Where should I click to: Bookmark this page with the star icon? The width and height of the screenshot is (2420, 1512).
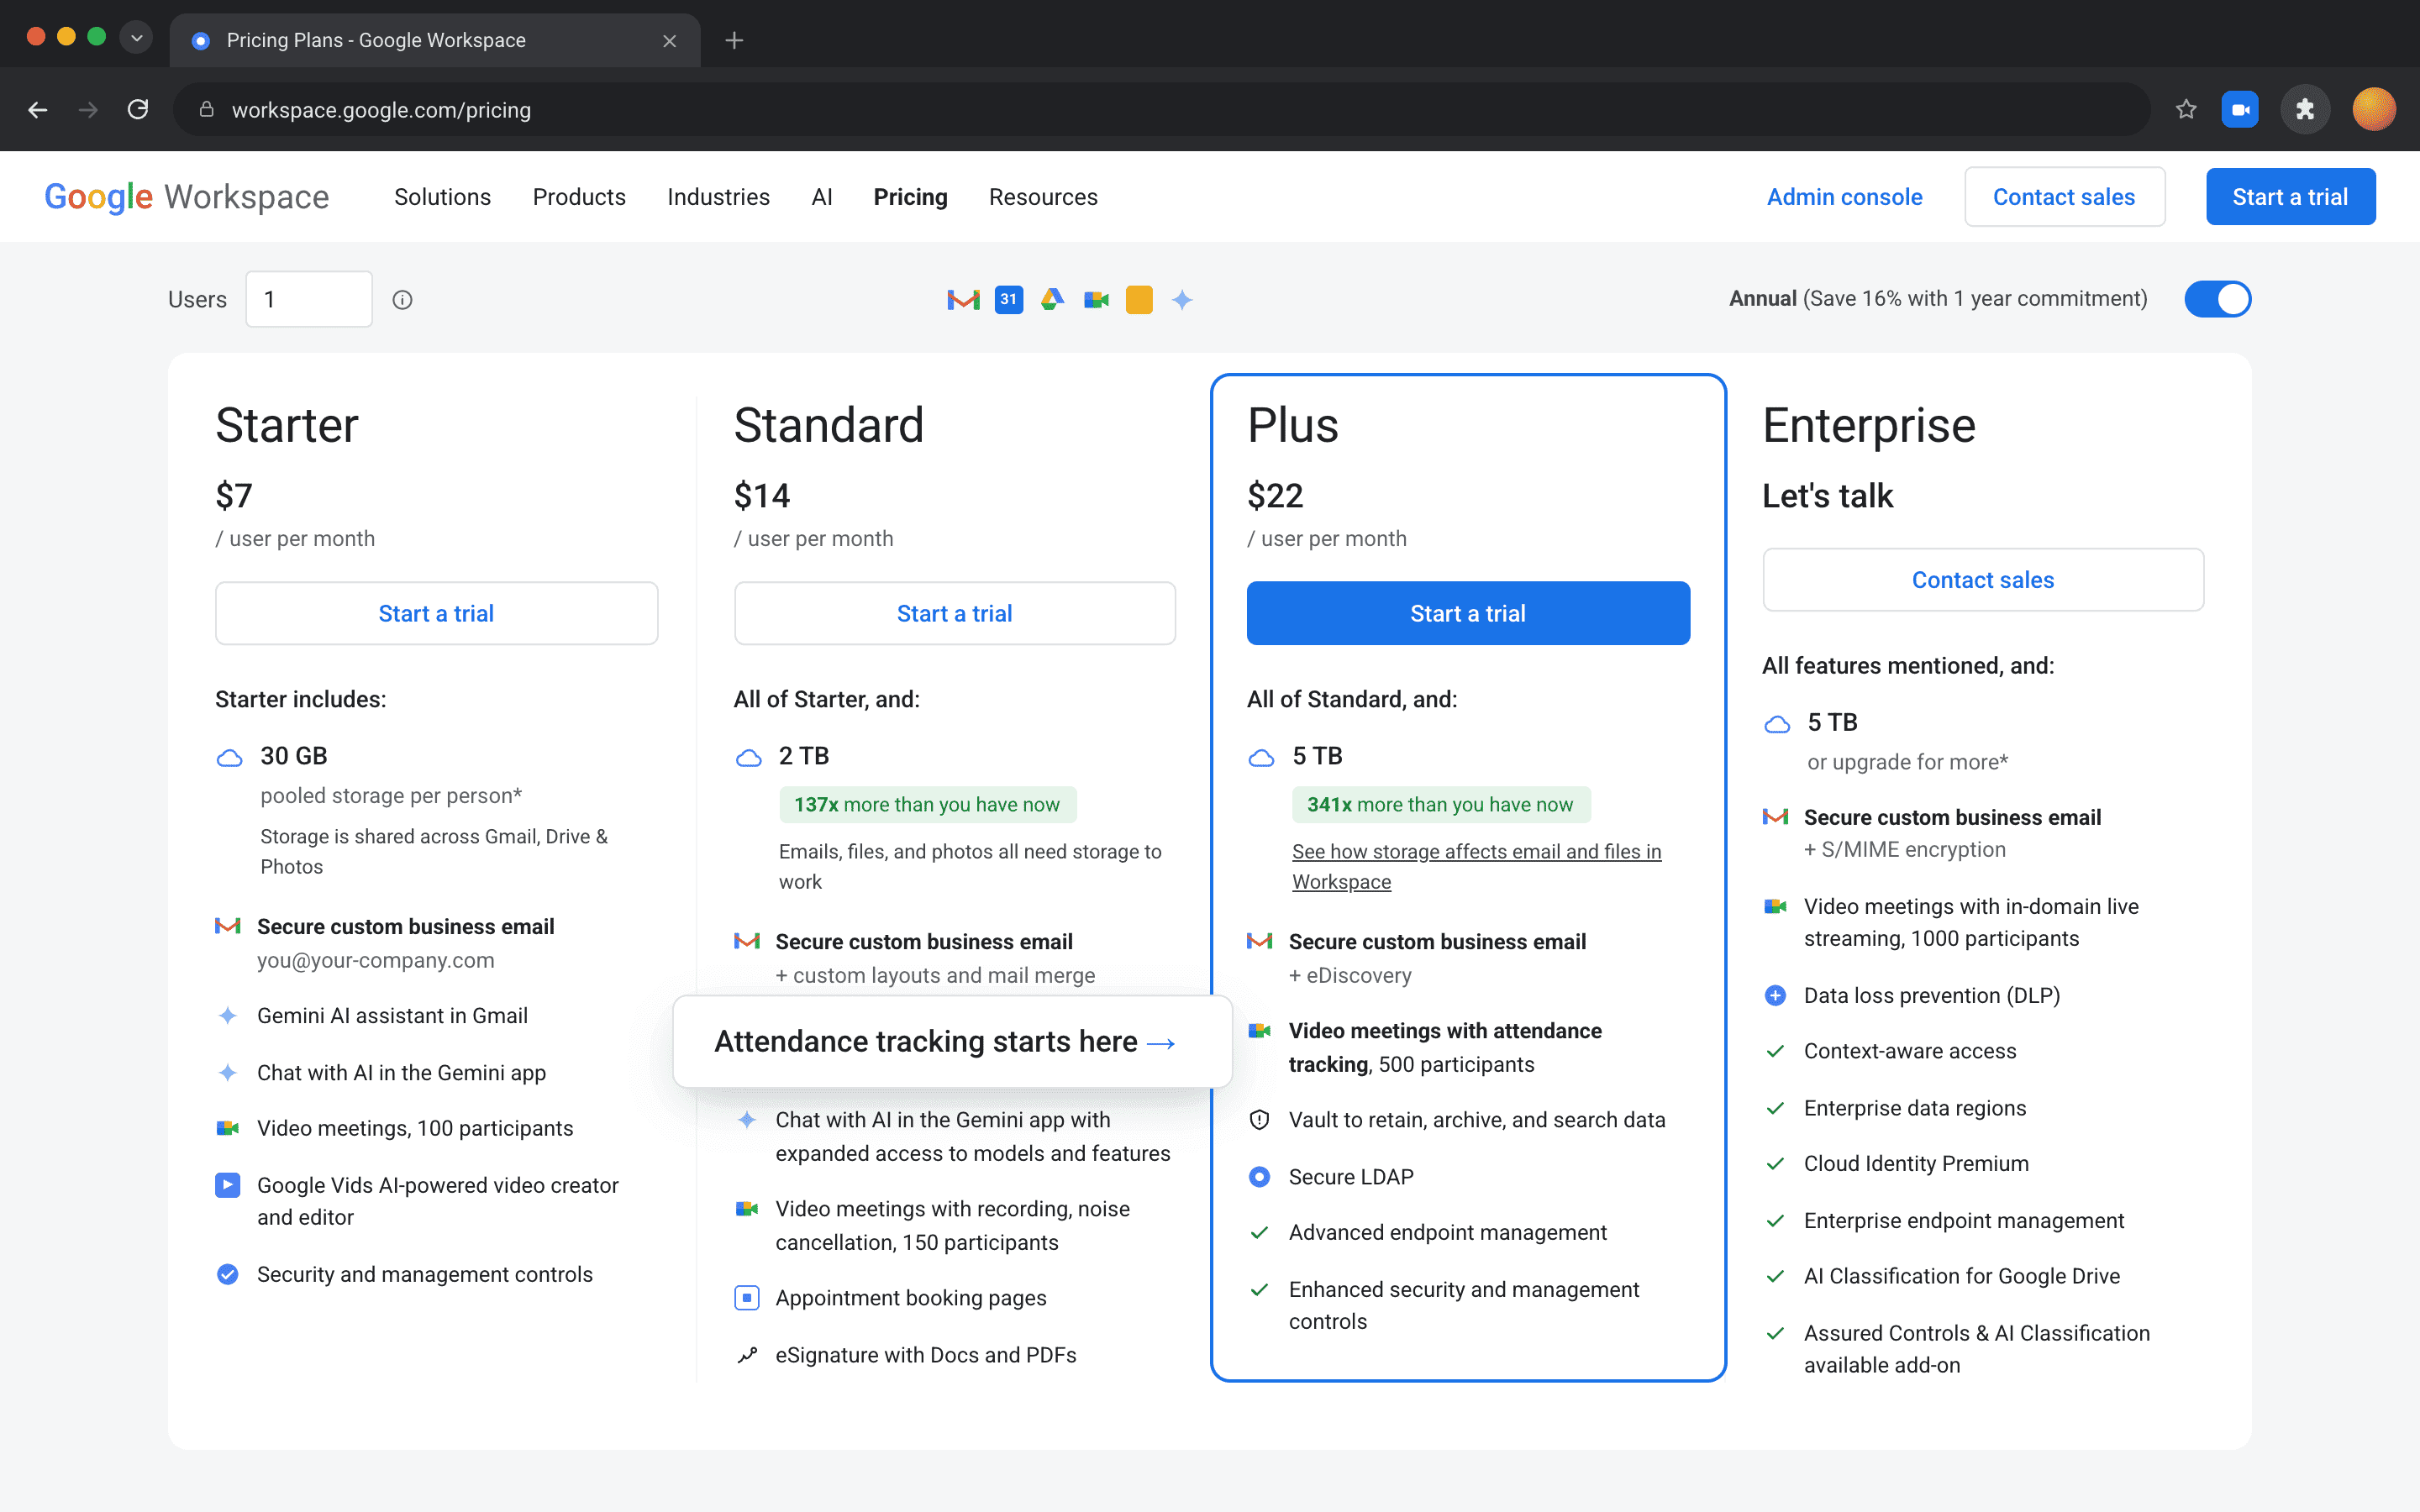tap(2185, 109)
